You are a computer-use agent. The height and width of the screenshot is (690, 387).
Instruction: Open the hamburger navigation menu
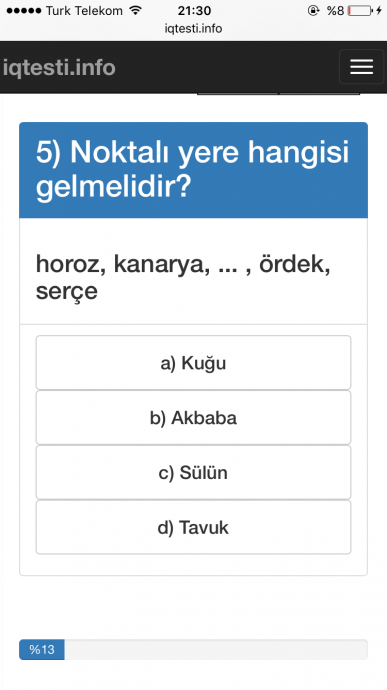[x=361, y=67]
